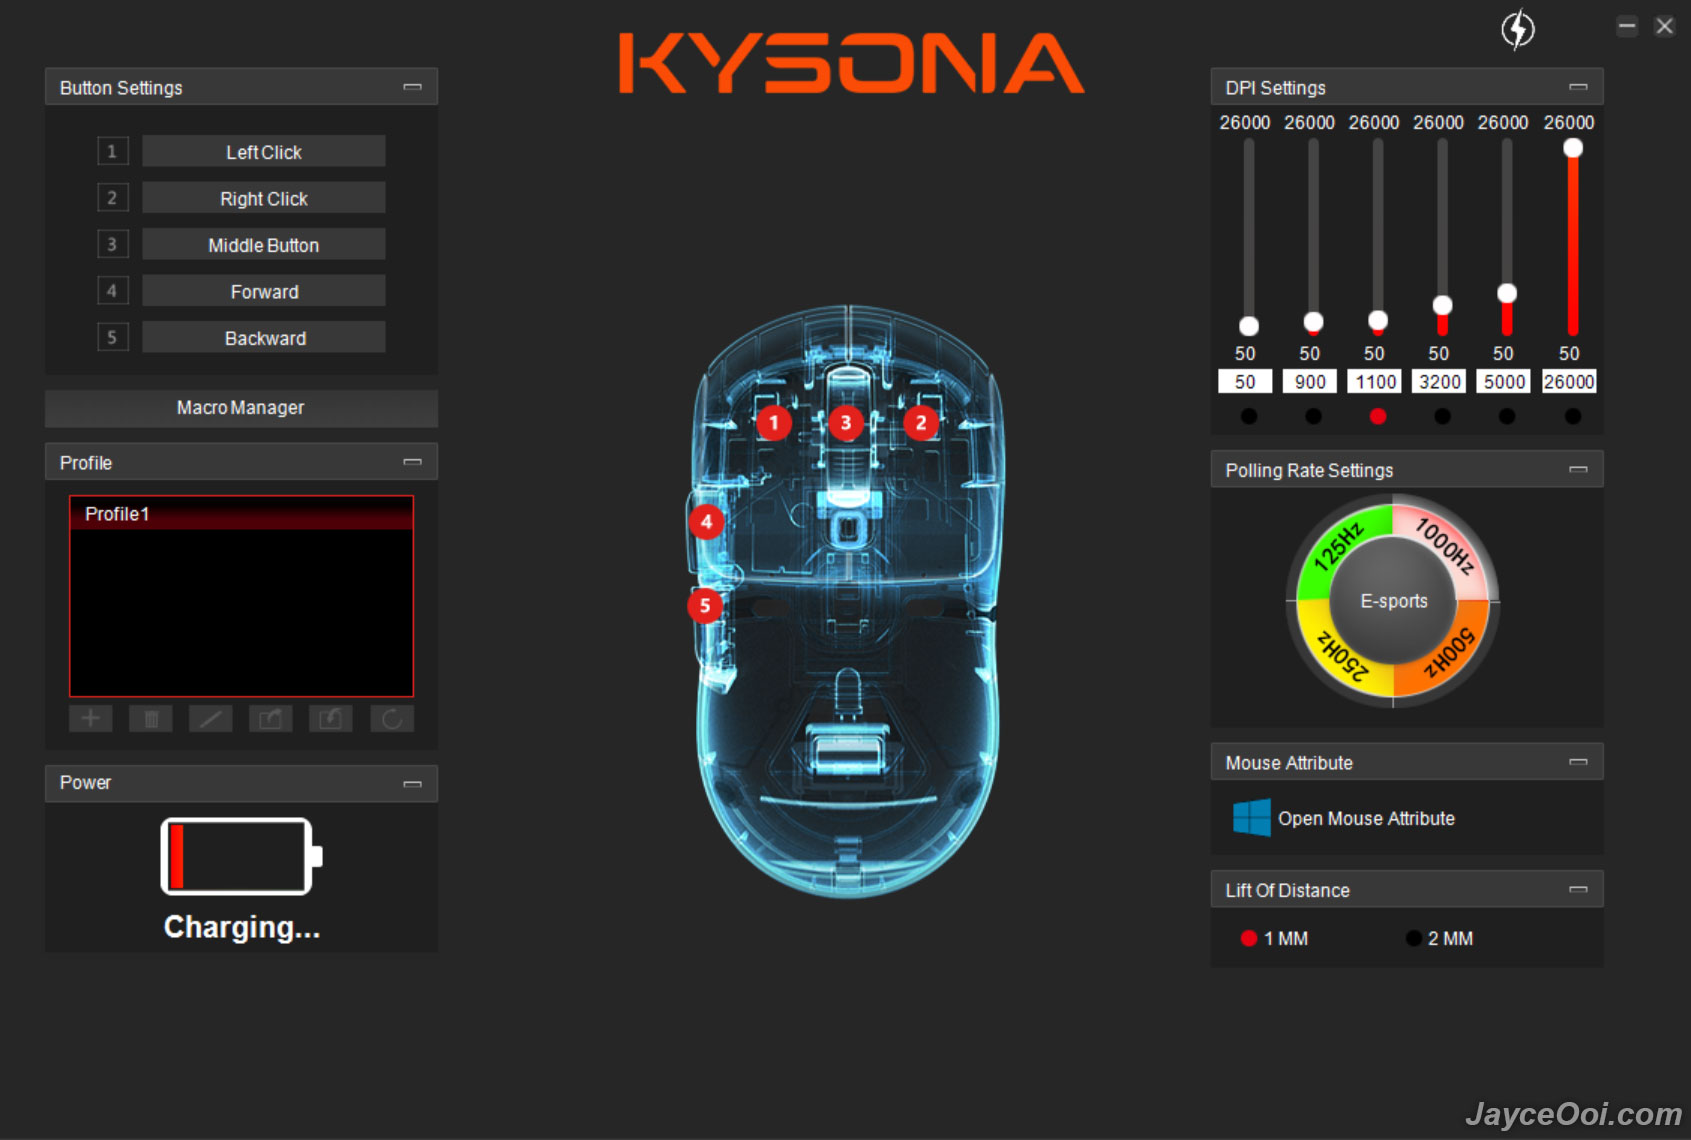1691x1140 pixels.
Task: Open the Backward button assignment
Action: tap(264, 337)
